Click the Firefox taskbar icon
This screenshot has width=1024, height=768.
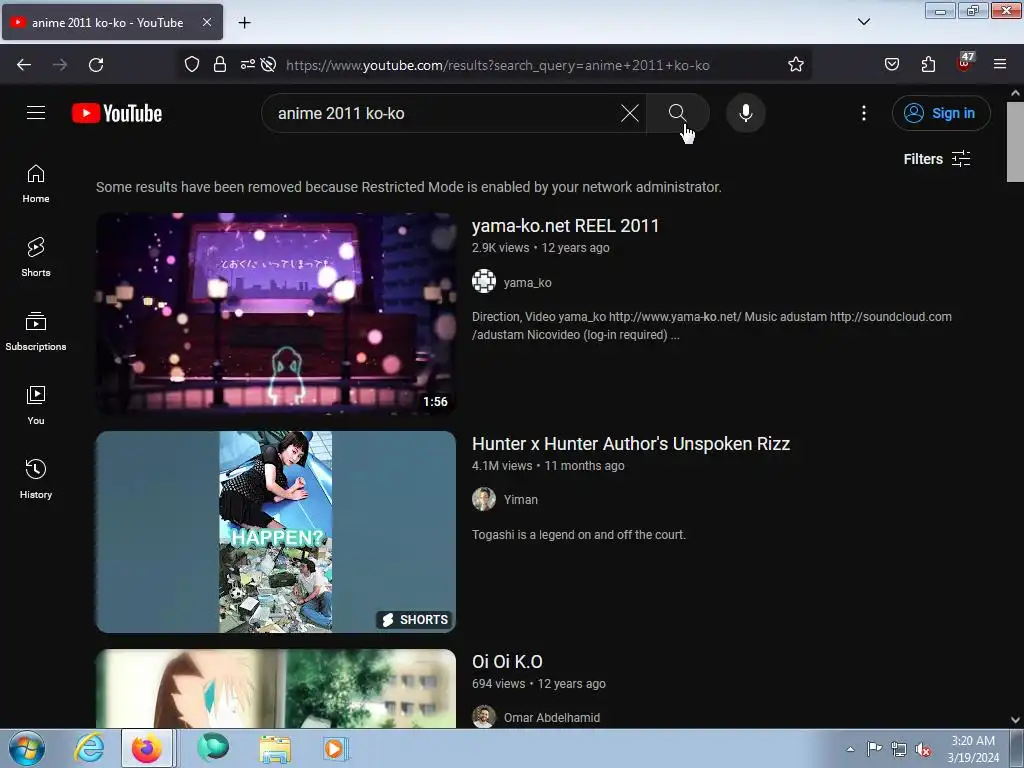point(147,748)
